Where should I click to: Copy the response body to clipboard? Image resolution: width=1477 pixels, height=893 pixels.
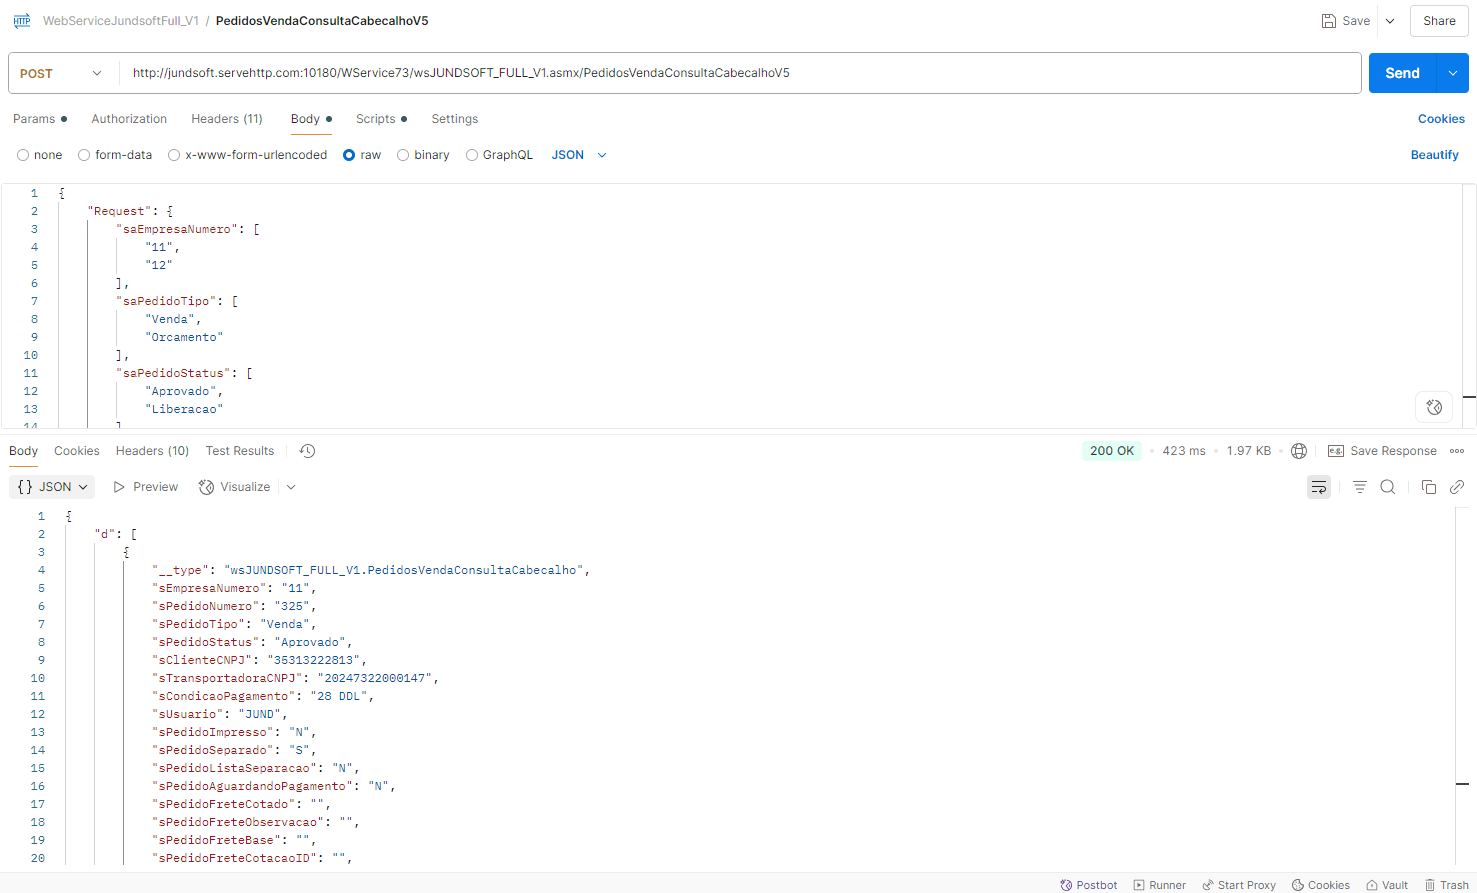coord(1428,487)
